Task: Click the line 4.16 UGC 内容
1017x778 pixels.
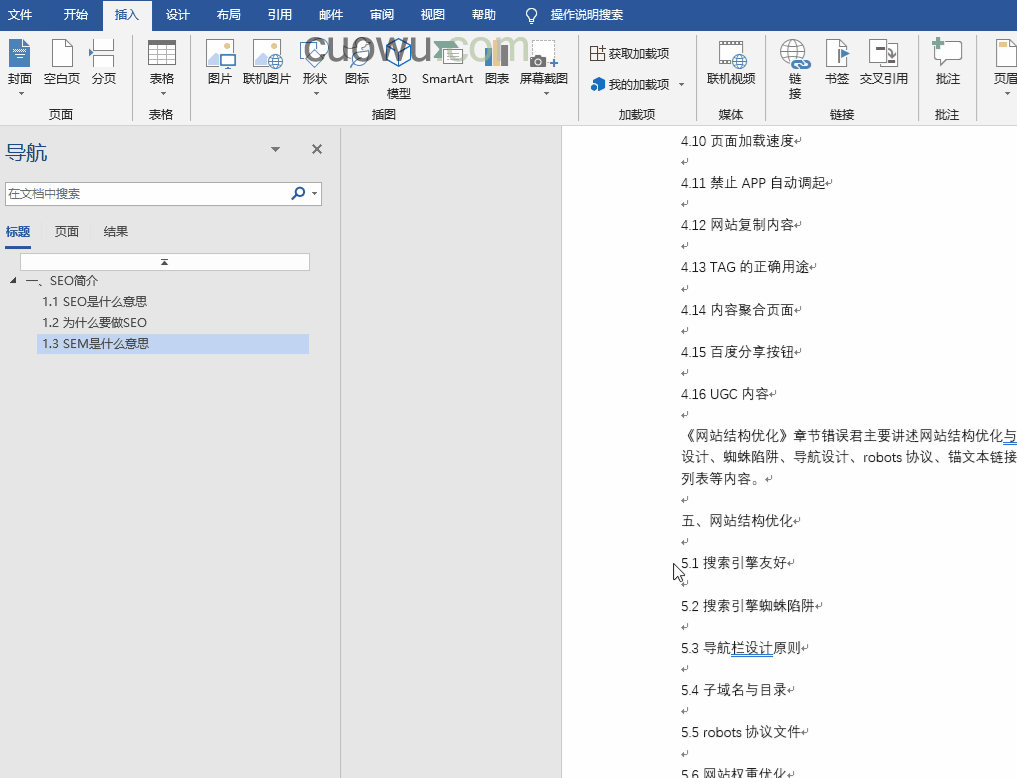Action: [724, 394]
